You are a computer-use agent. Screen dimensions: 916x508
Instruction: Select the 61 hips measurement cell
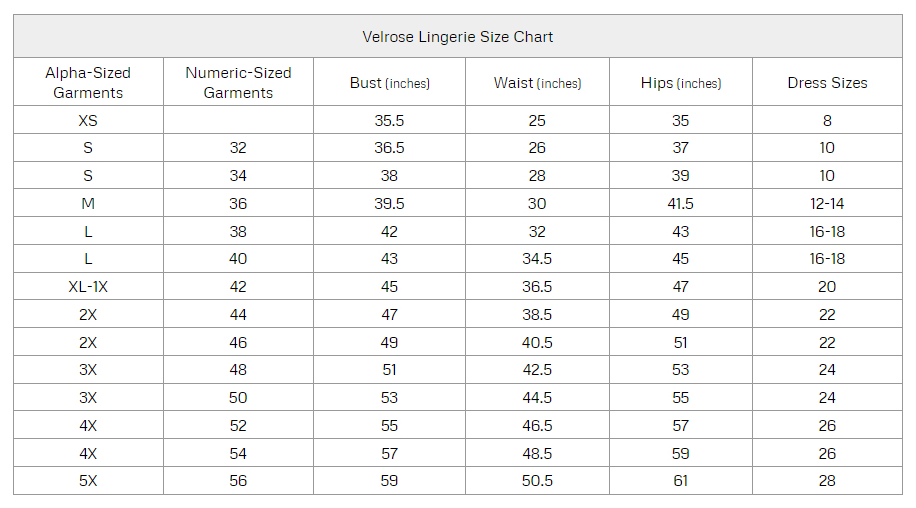tap(680, 481)
